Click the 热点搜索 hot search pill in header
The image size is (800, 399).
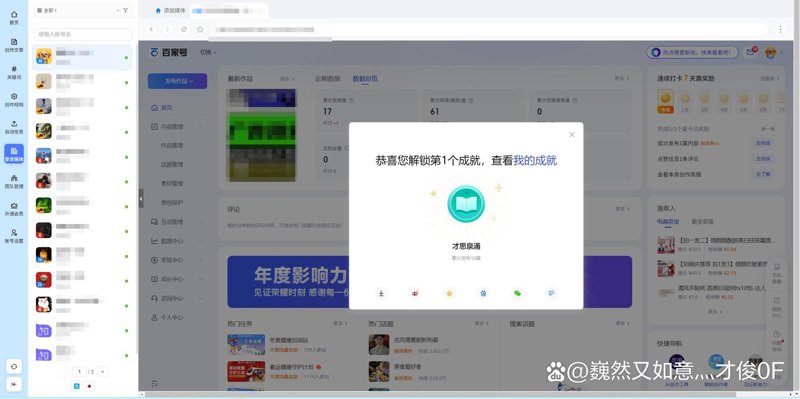point(692,52)
